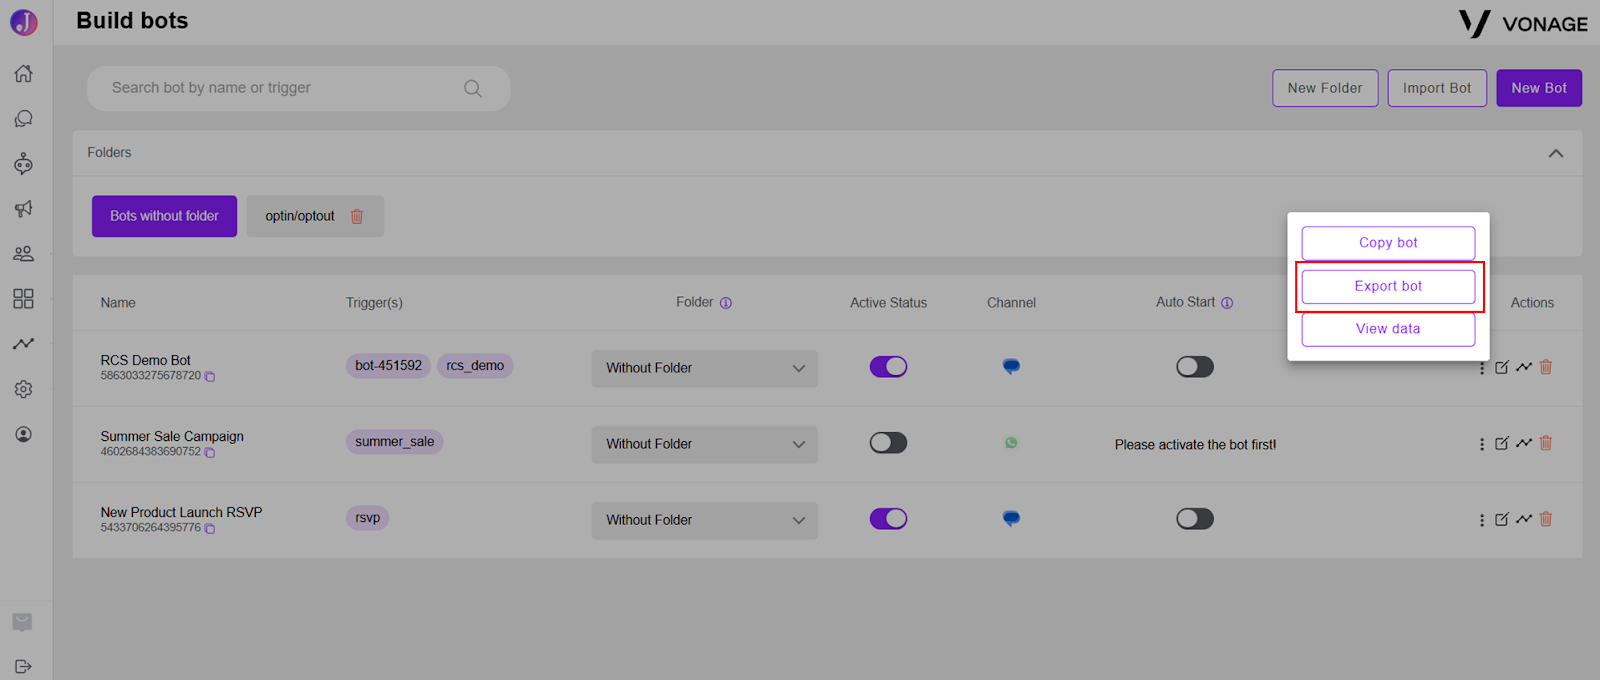Edit the Summer Sale Campaign bot
This screenshot has width=1600, height=680.
(1502, 443)
